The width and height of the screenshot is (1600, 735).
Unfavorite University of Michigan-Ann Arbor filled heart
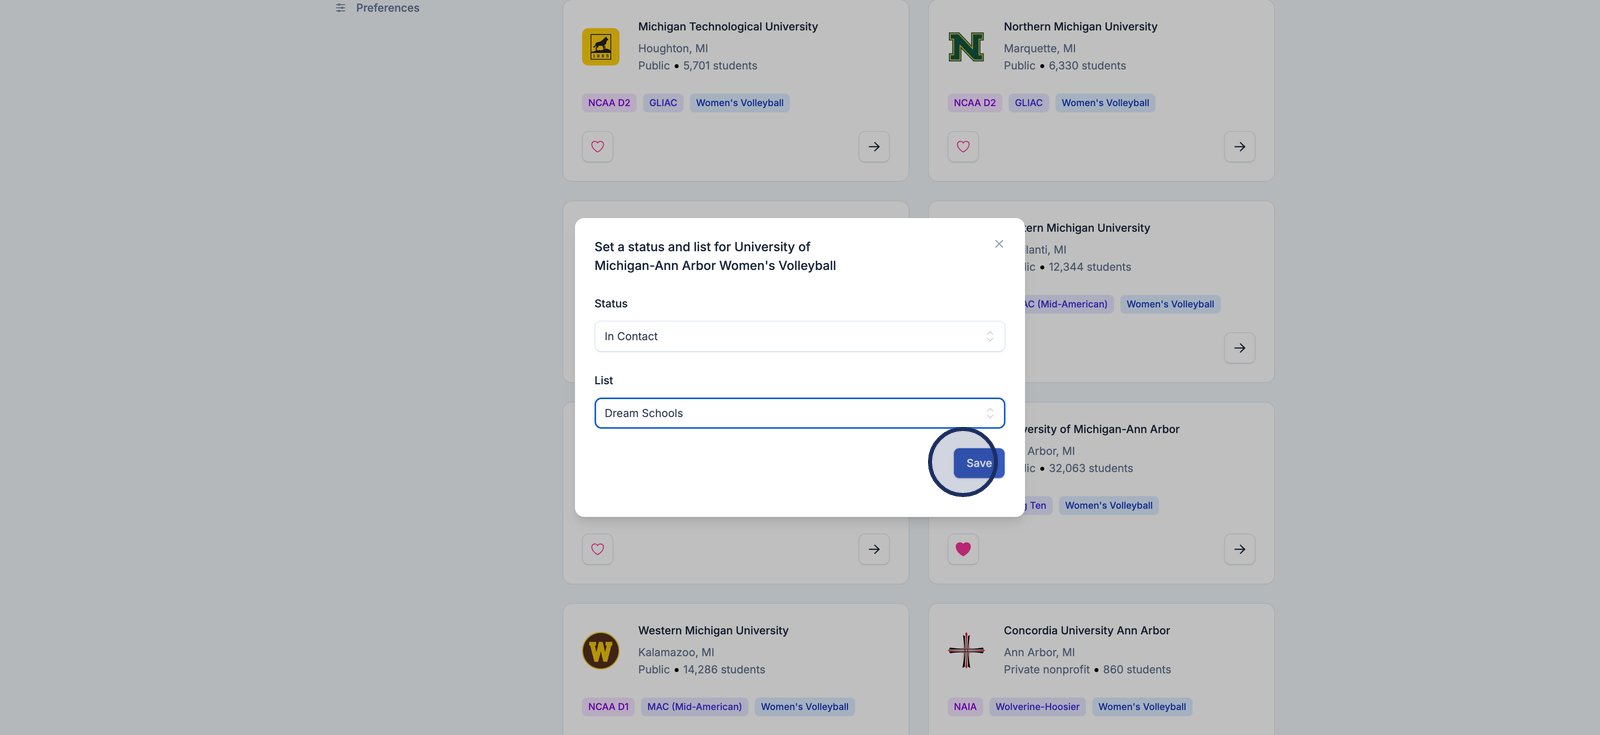point(963,549)
